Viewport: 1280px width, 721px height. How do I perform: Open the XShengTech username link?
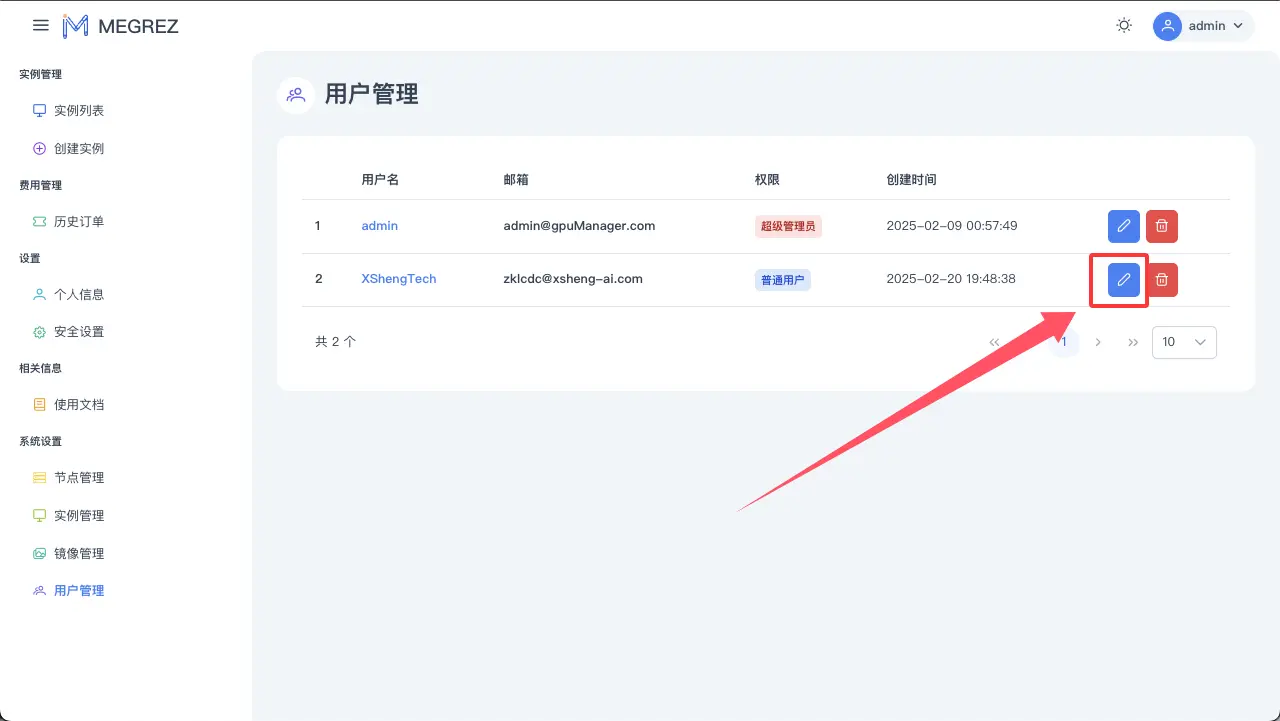coord(398,279)
